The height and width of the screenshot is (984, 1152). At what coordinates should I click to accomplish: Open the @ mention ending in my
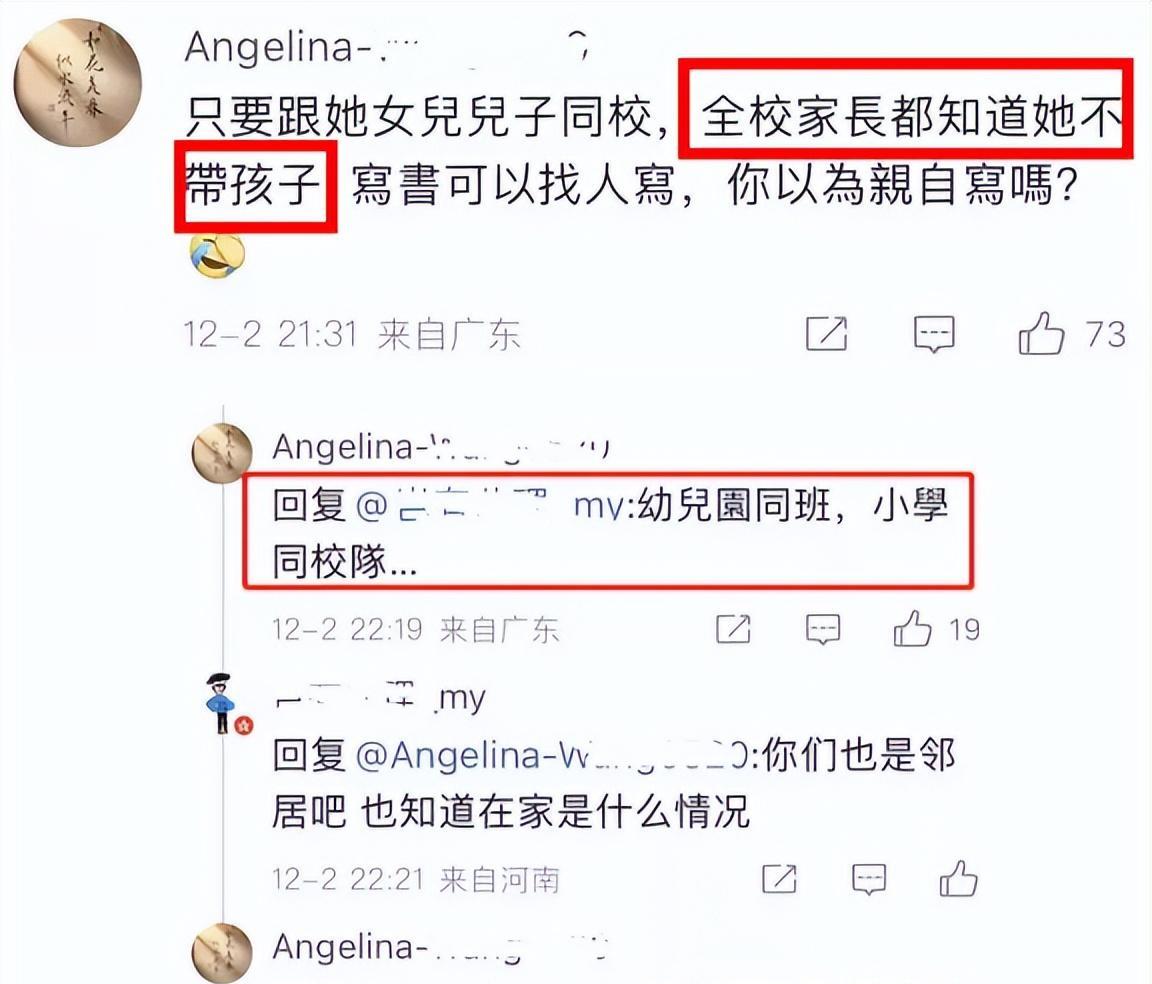(490, 506)
